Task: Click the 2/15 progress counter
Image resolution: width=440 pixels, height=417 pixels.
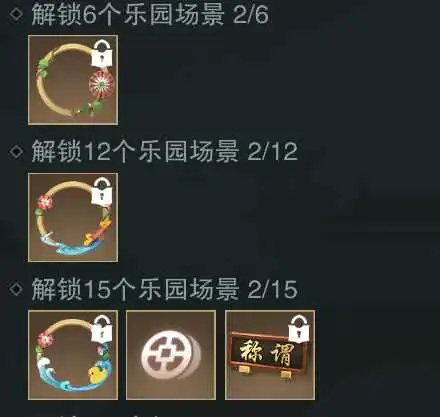Action: [x=272, y=289]
